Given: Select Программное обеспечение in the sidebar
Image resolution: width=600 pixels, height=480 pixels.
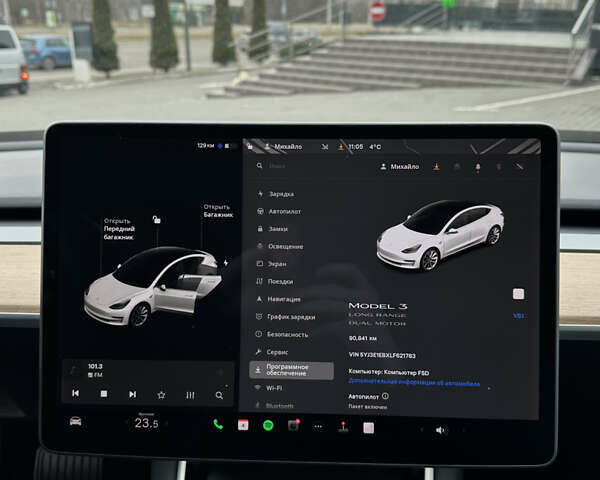Looking at the screenshot, I should [291, 370].
